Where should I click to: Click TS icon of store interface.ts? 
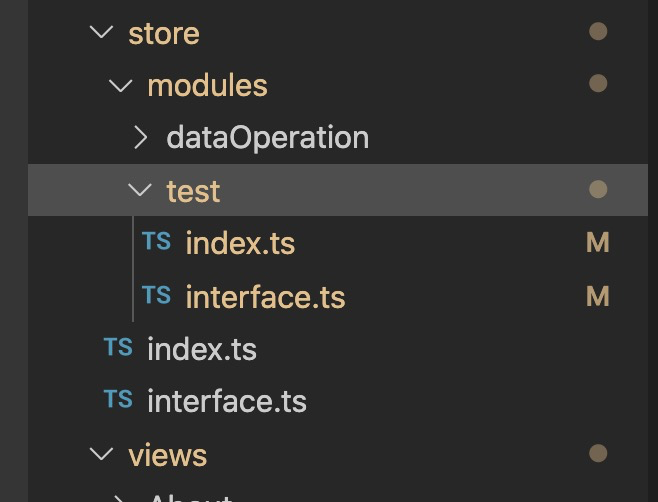118,401
